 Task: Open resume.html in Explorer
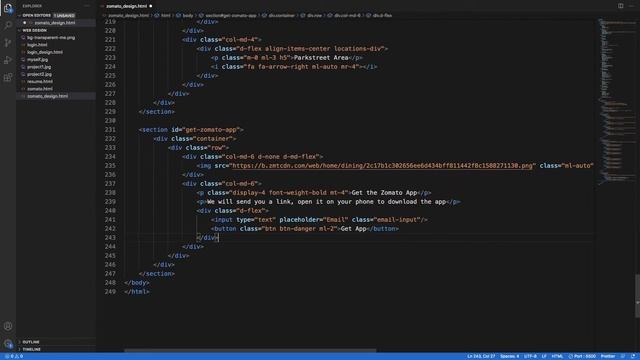pos(40,81)
